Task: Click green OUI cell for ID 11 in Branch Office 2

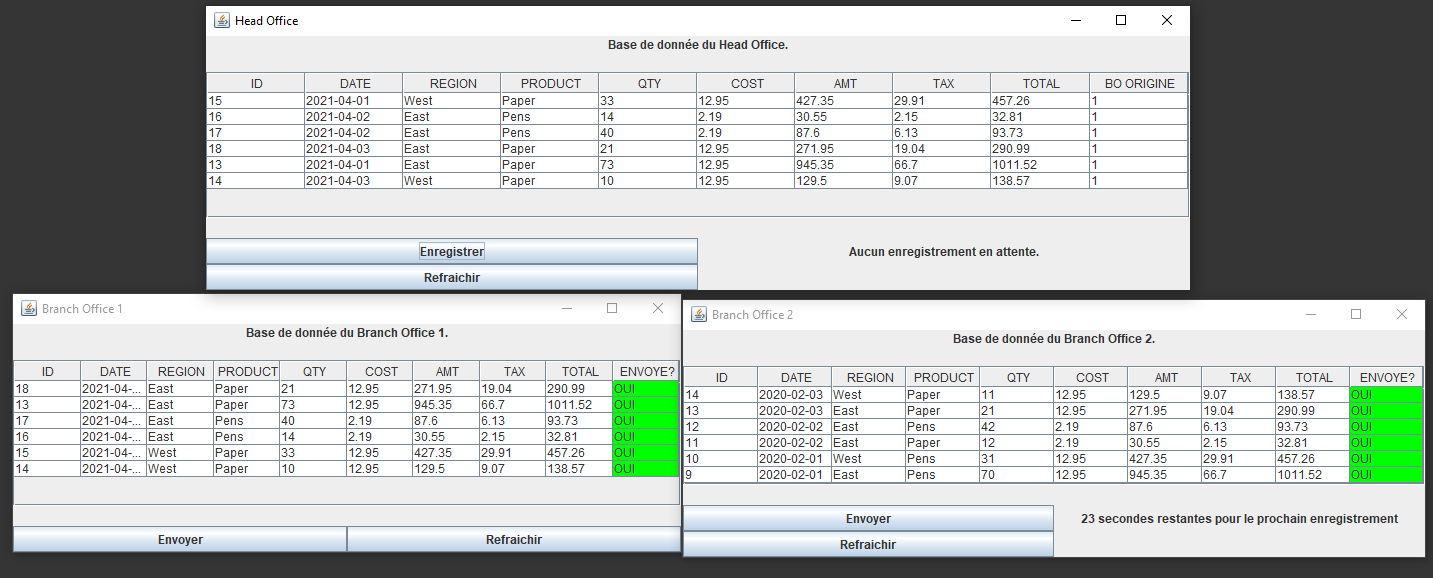Action: [x=1386, y=443]
